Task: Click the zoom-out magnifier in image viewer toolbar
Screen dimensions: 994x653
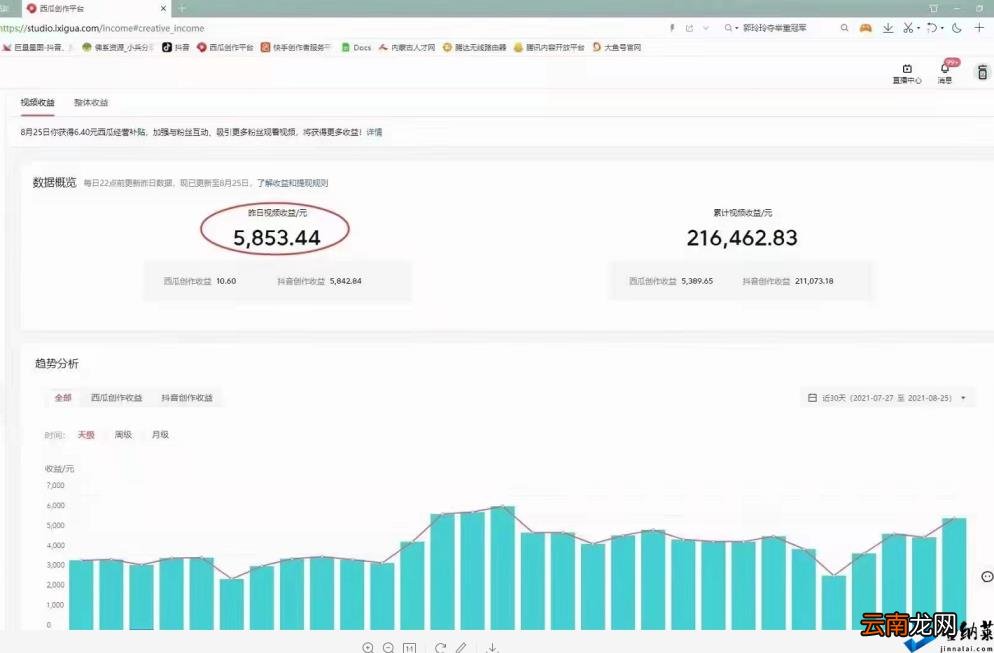Action: [x=388, y=648]
